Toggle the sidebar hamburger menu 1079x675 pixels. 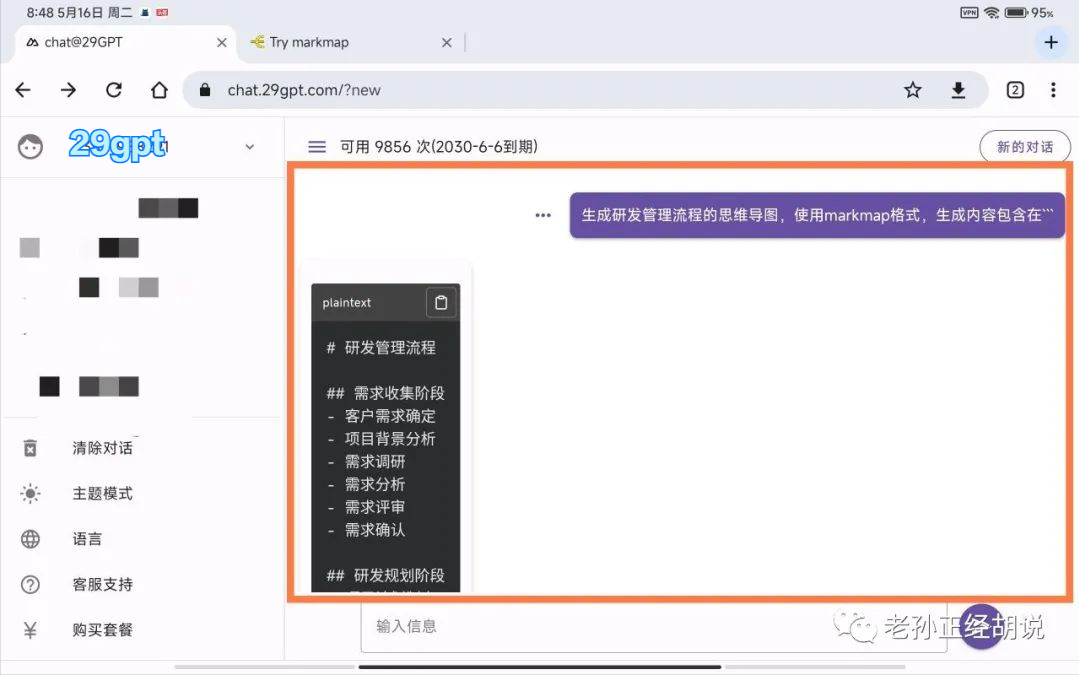click(317, 147)
